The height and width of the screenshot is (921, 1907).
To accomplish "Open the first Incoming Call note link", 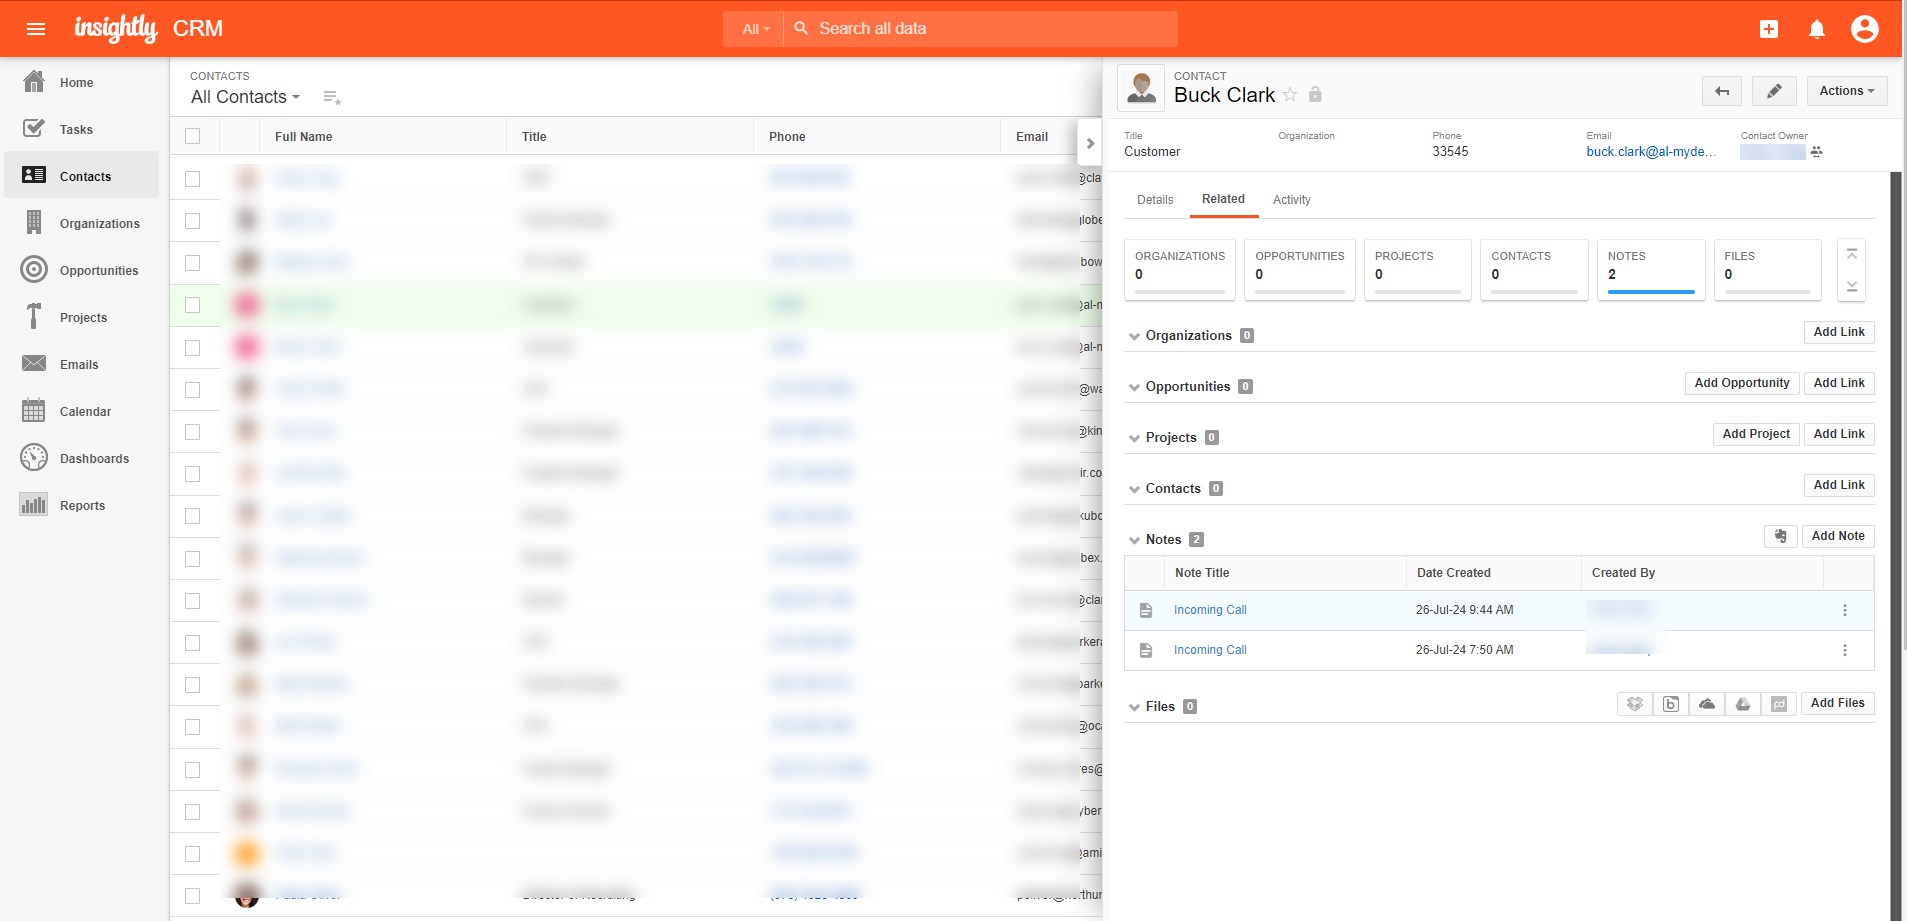I will click(1210, 610).
